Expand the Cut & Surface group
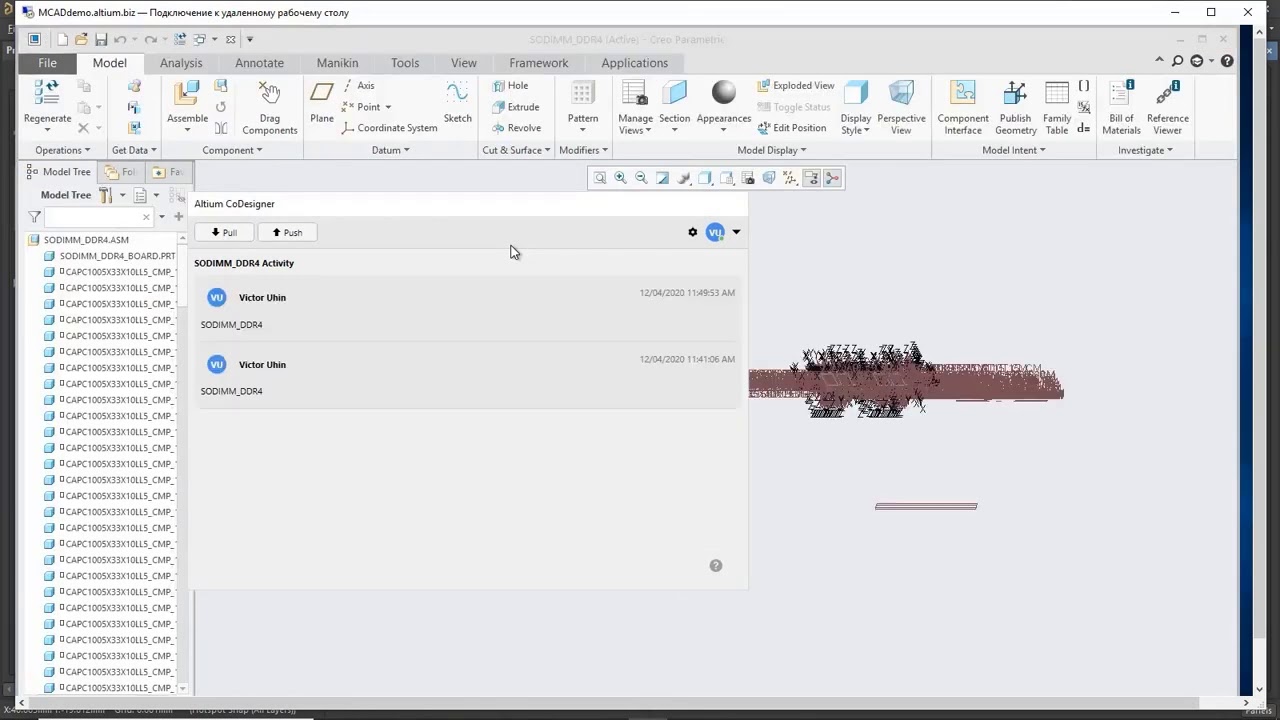1280x720 pixels. coord(516,150)
